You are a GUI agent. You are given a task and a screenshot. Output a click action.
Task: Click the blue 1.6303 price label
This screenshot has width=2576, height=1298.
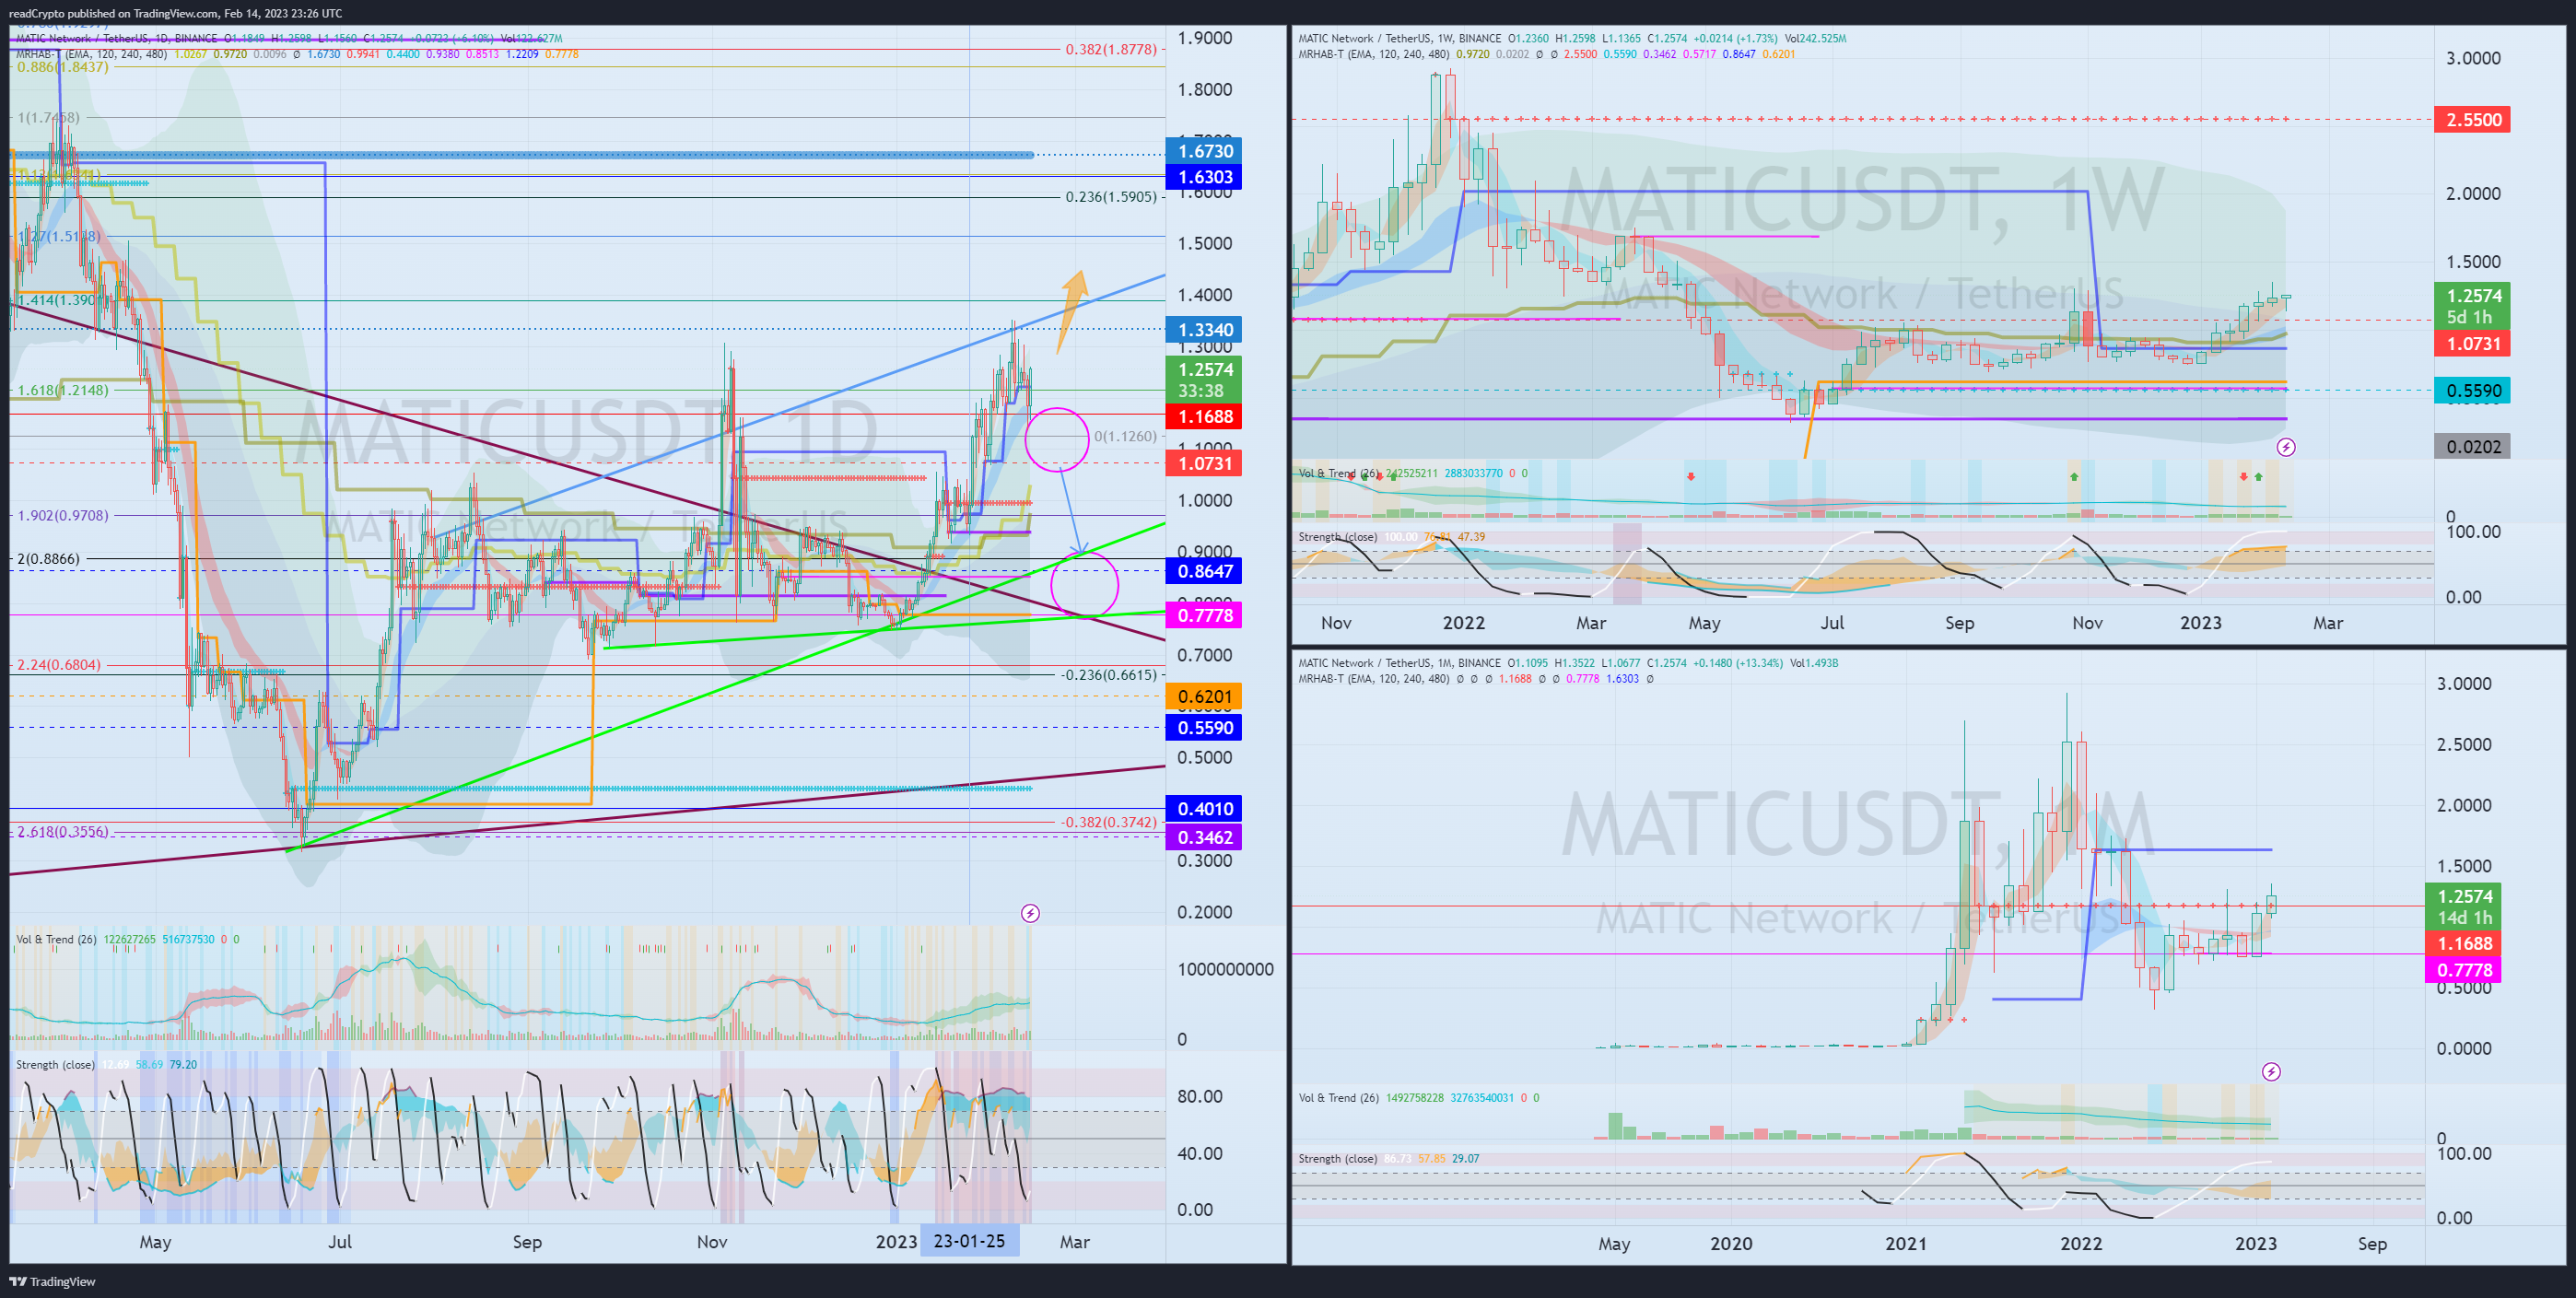tap(1204, 177)
